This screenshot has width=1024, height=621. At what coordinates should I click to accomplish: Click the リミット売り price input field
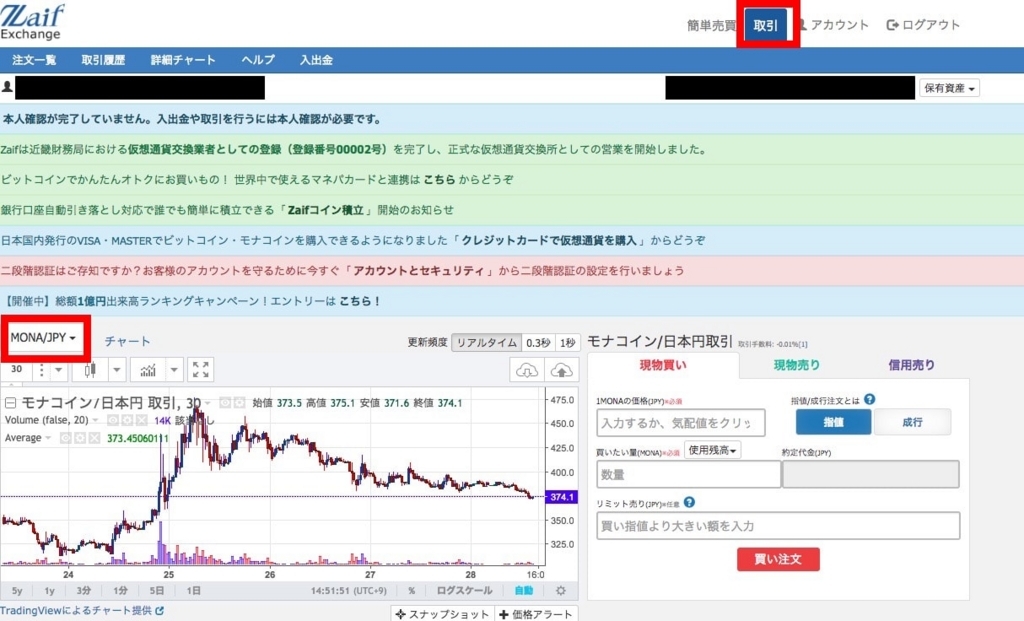point(778,526)
